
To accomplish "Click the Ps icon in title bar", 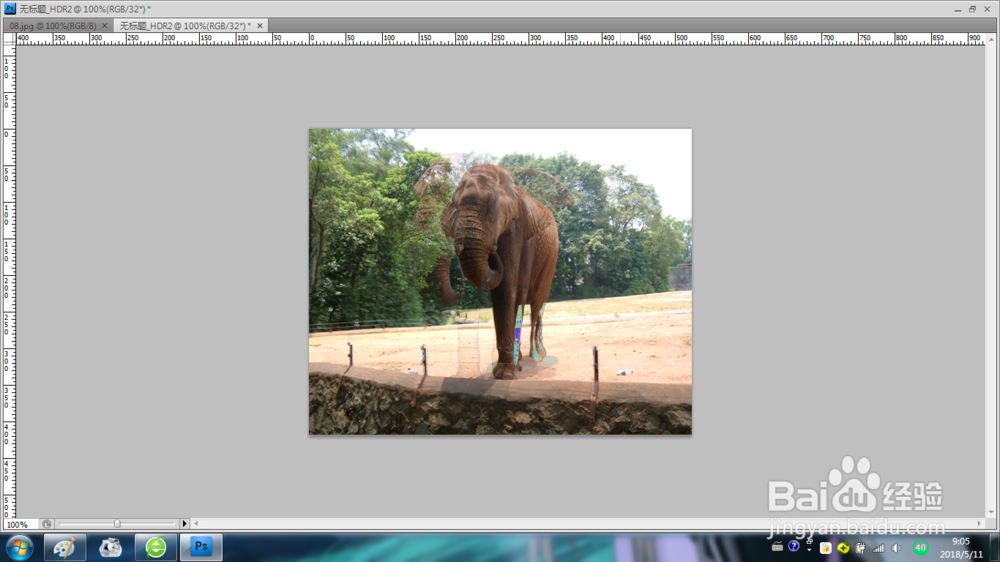I will [10, 9].
